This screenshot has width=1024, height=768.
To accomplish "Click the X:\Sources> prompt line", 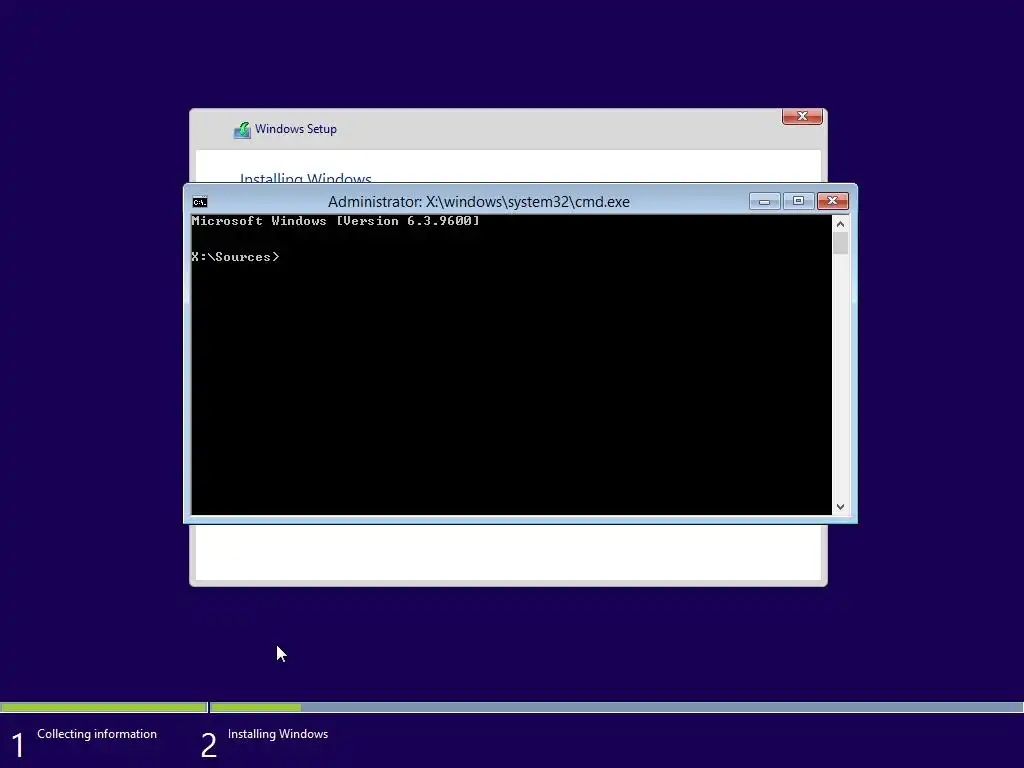I will click(x=235, y=257).
